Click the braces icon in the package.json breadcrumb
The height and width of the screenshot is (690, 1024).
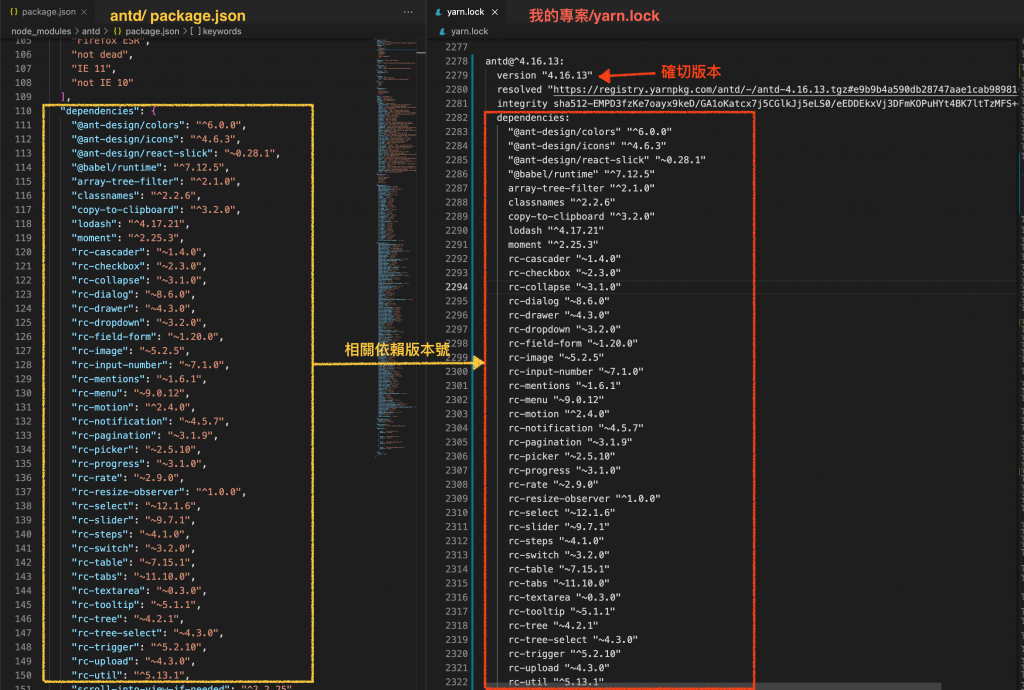pos(118,31)
